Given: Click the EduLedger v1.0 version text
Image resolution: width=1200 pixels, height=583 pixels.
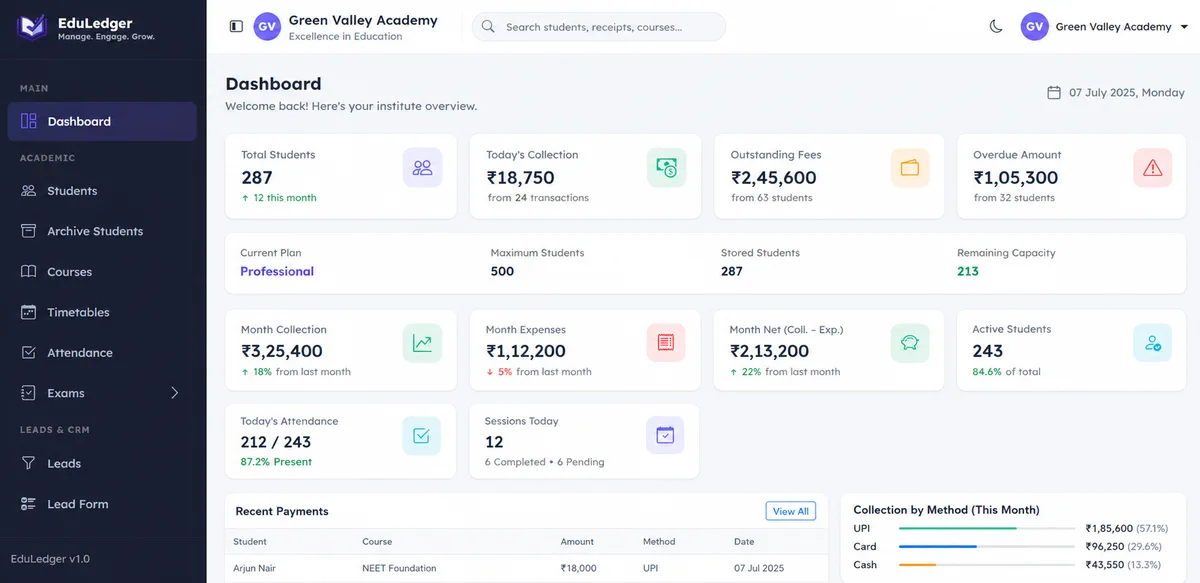Looking at the screenshot, I should [x=50, y=559].
